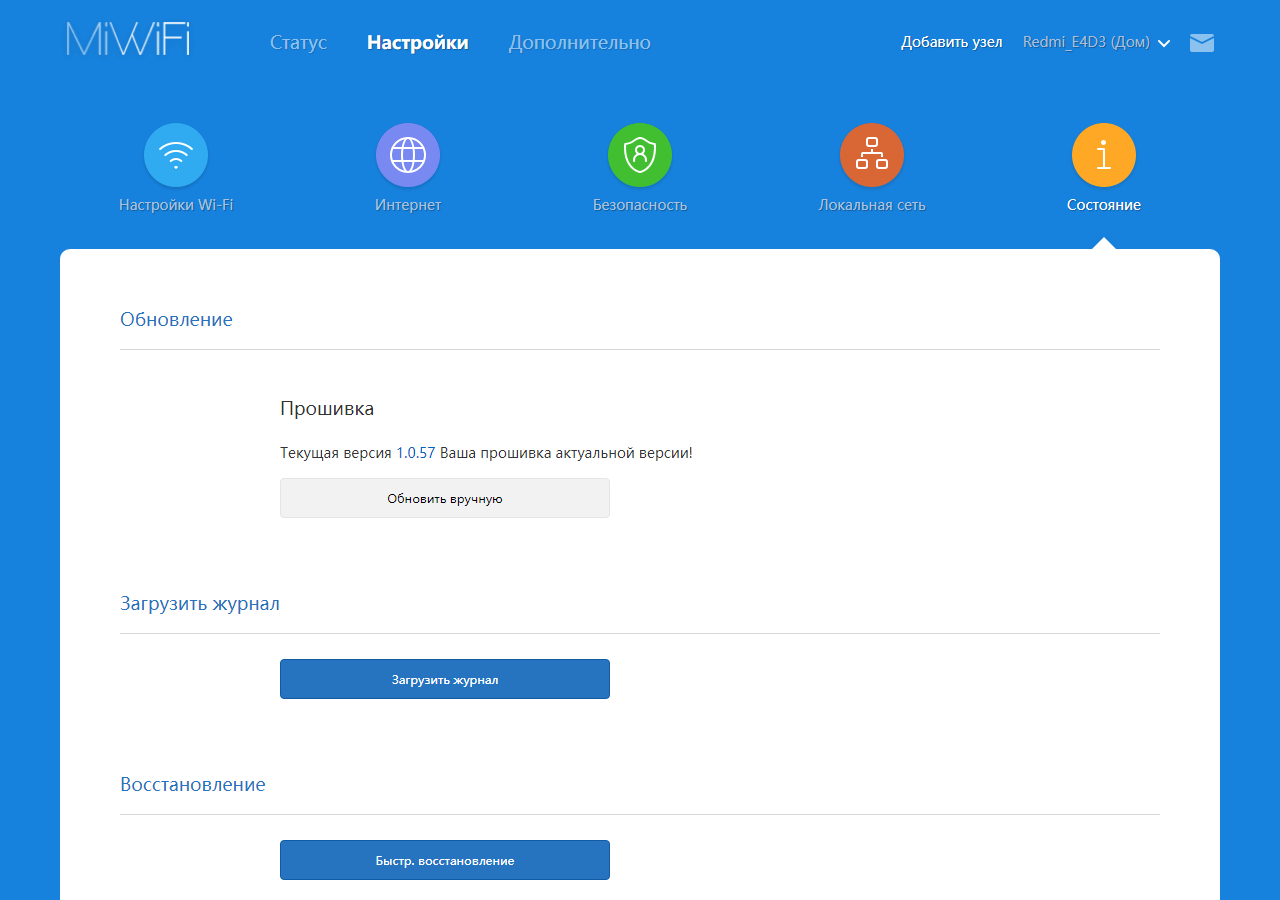
Task: Click the Обновить вручную button
Action: pyautogui.click(x=445, y=498)
